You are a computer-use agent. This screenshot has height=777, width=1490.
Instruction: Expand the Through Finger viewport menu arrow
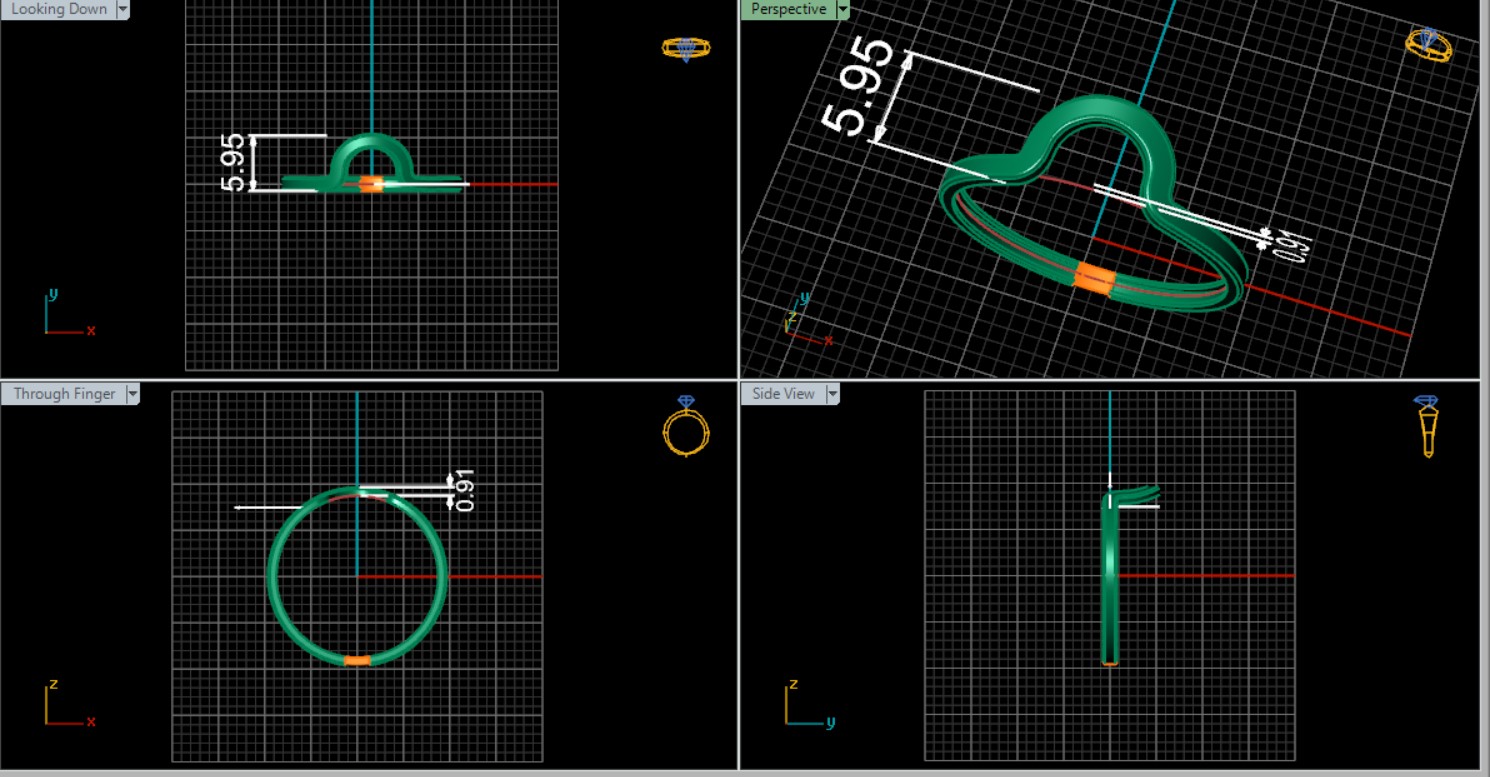pyautogui.click(x=132, y=394)
